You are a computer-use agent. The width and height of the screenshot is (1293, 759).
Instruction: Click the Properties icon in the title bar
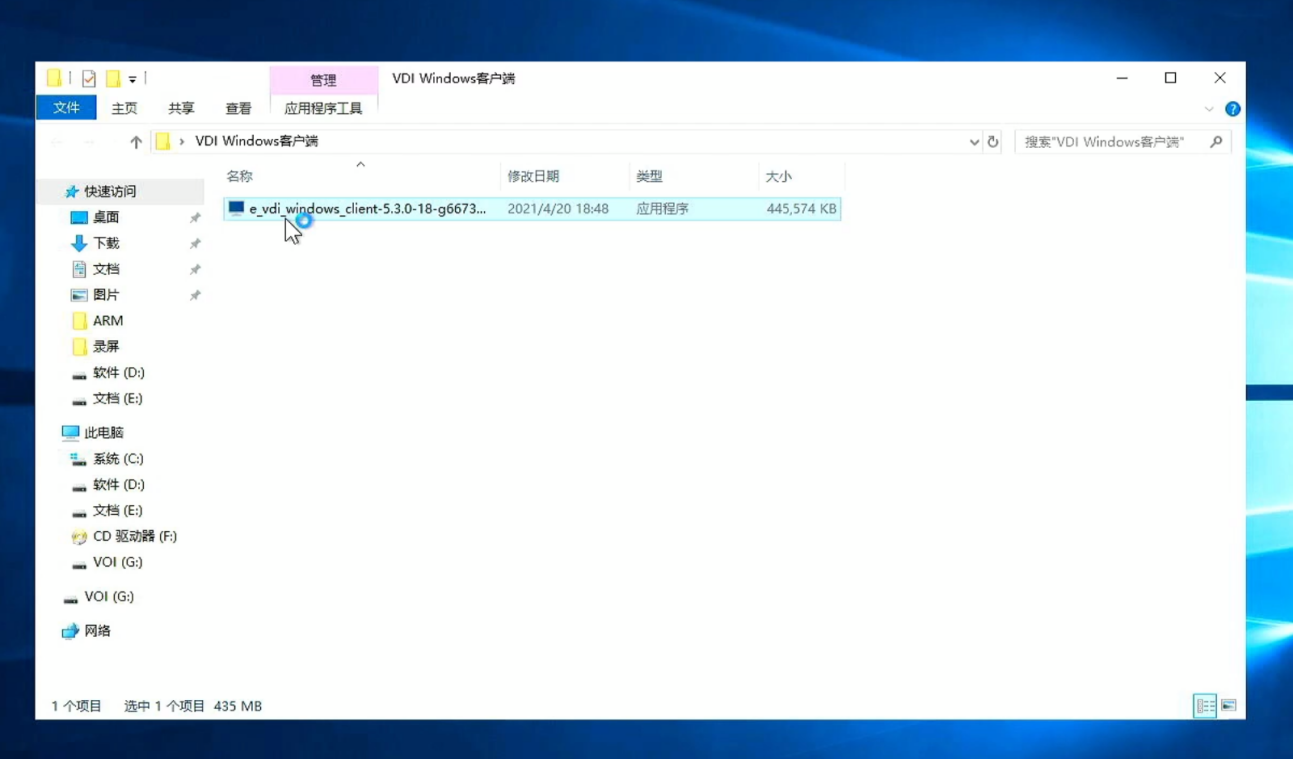[x=89, y=78]
